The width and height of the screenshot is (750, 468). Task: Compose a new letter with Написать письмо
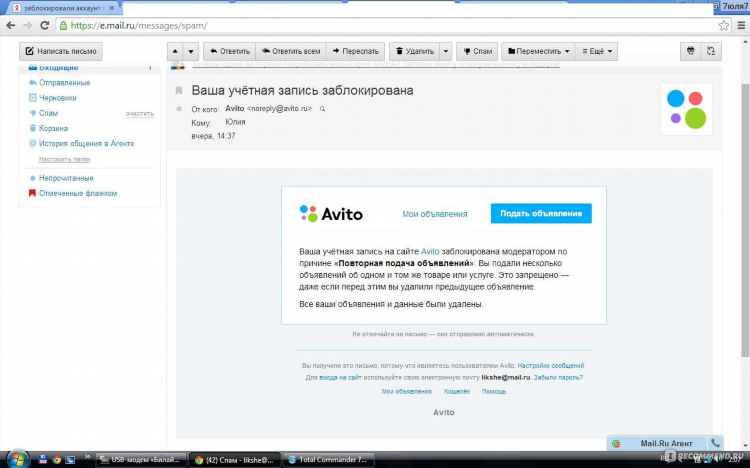(61, 51)
